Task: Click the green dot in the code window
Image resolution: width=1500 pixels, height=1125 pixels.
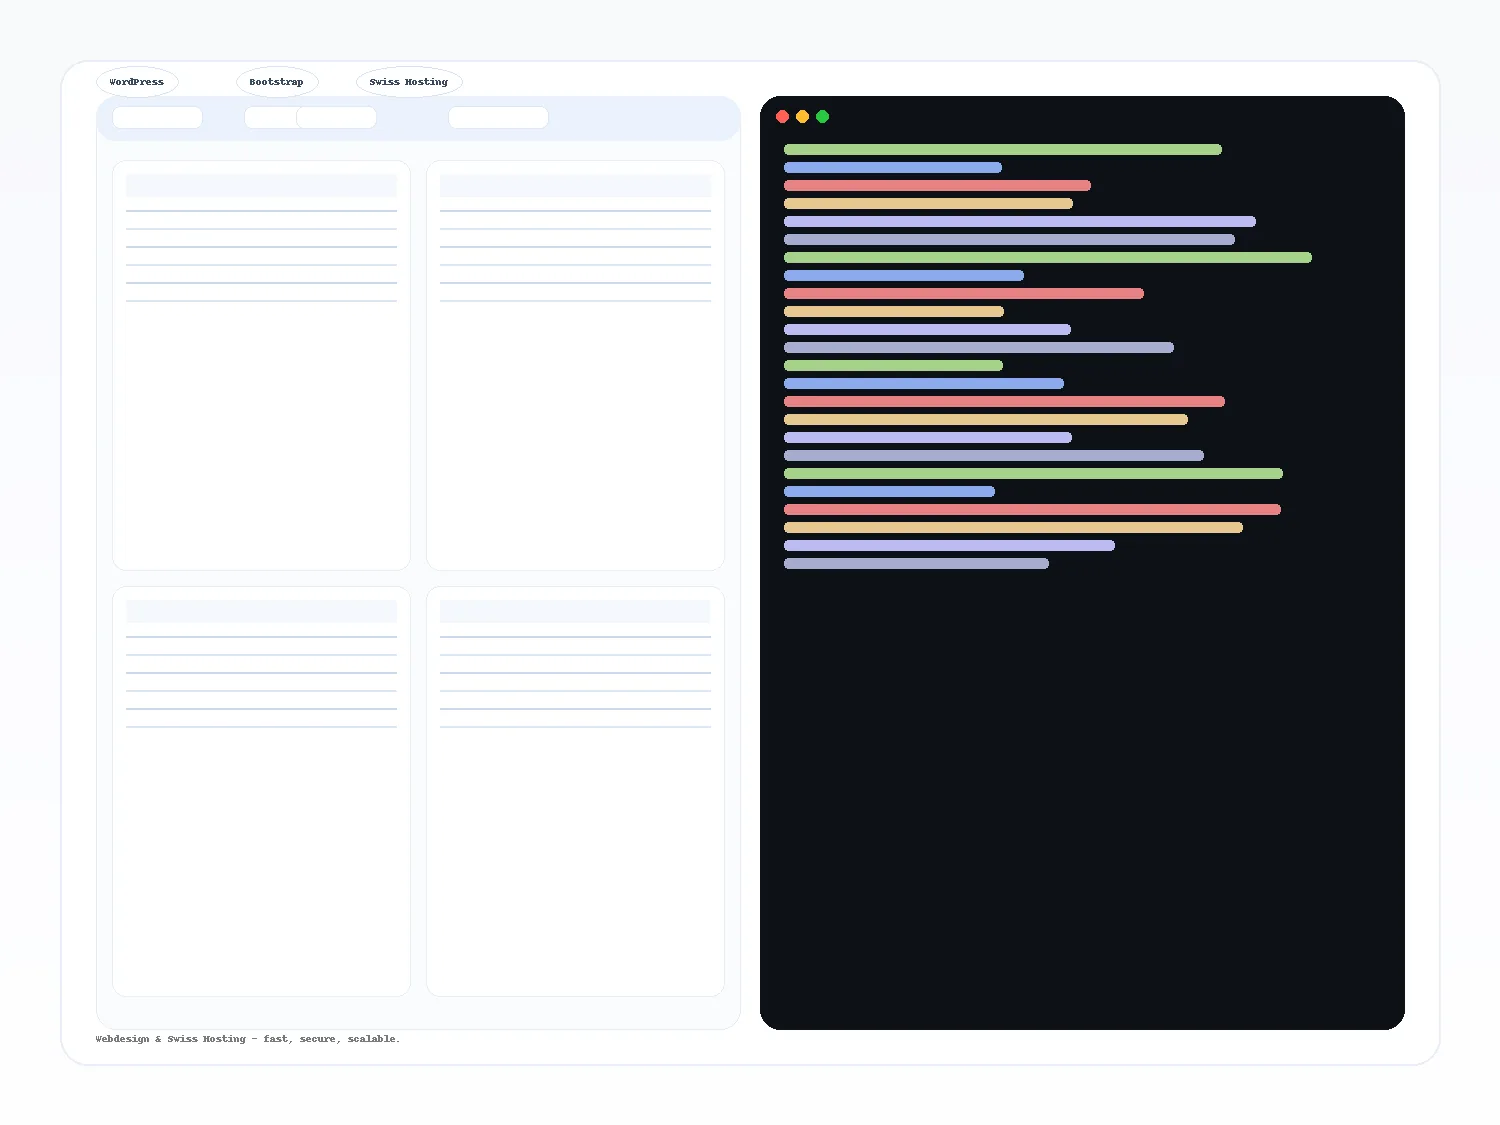Action: click(822, 117)
